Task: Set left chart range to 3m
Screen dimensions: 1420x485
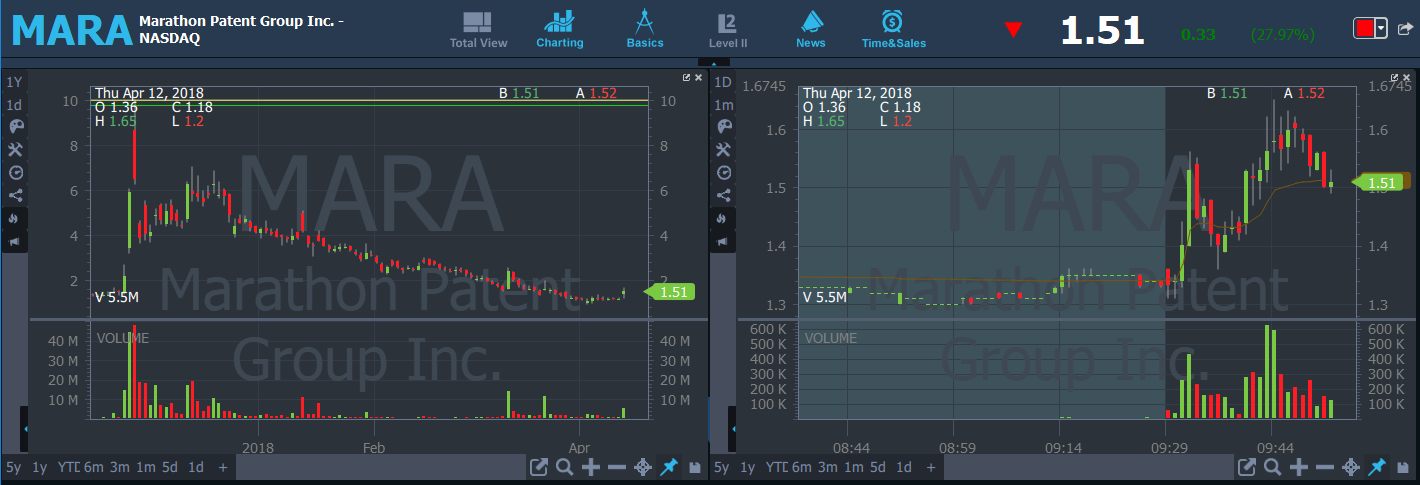Action: (119, 467)
